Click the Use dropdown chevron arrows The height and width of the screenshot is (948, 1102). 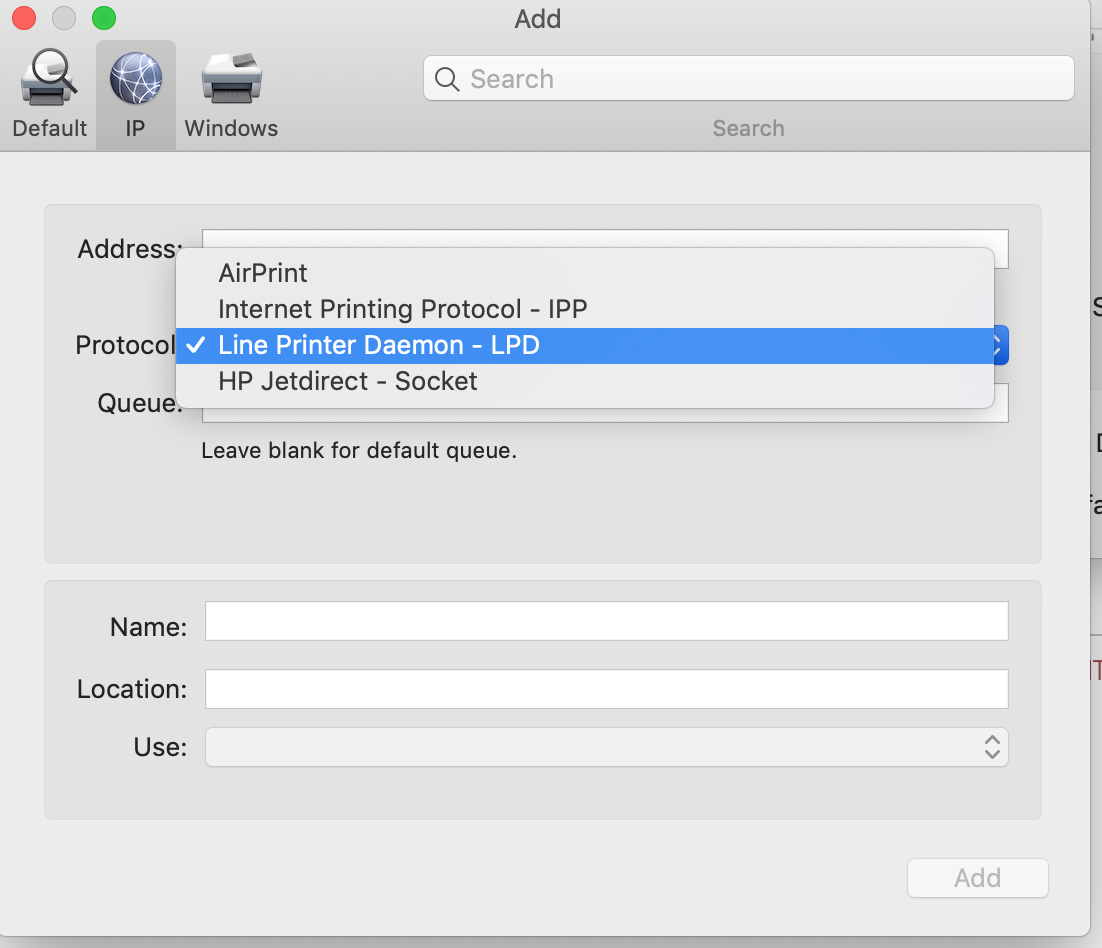pyautogui.click(x=992, y=747)
